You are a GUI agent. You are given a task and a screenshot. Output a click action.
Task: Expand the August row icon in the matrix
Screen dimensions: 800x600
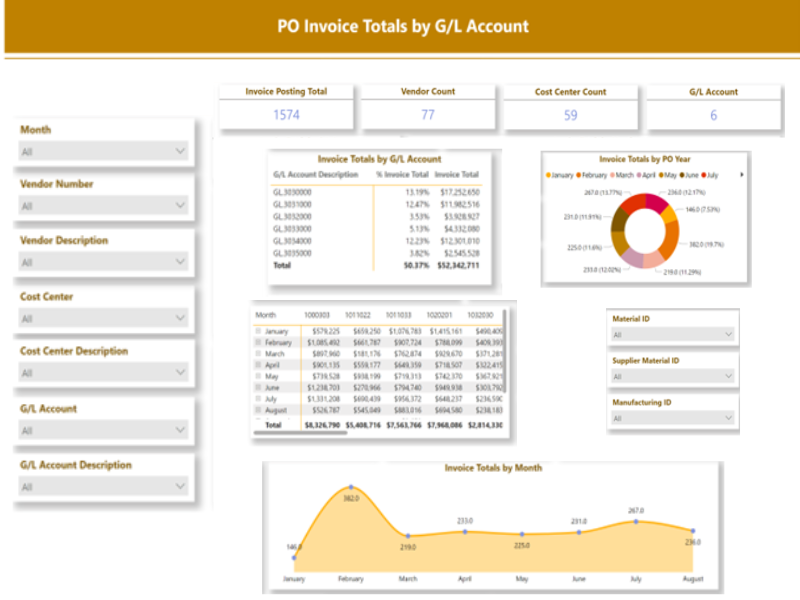(259, 409)
